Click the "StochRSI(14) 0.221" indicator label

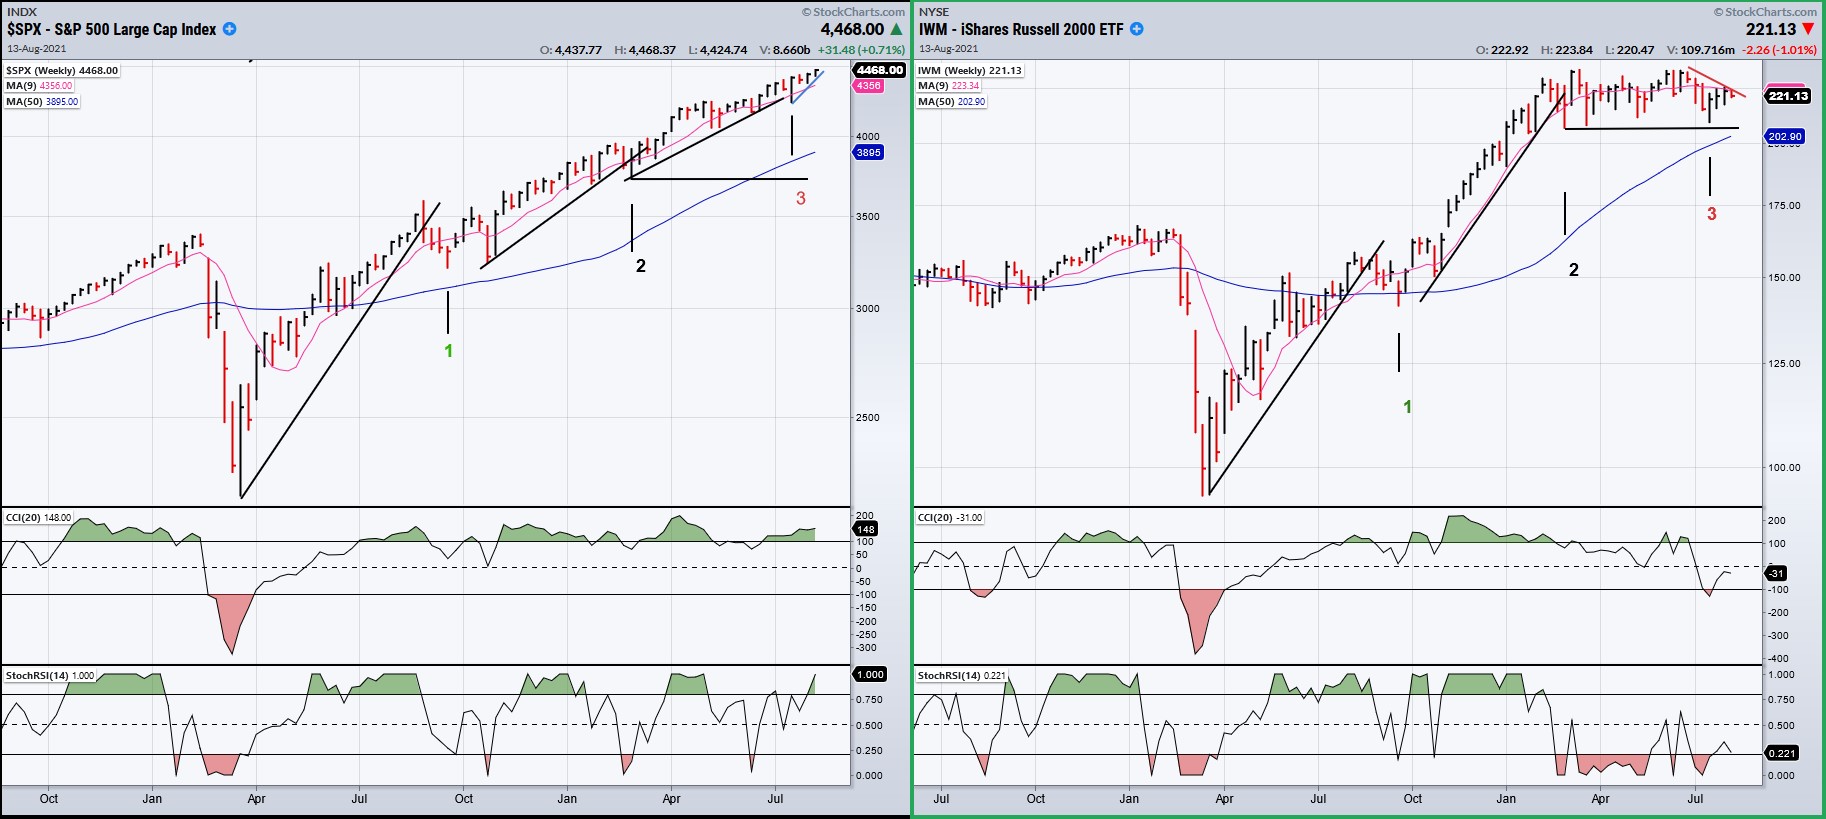(962, 676)
